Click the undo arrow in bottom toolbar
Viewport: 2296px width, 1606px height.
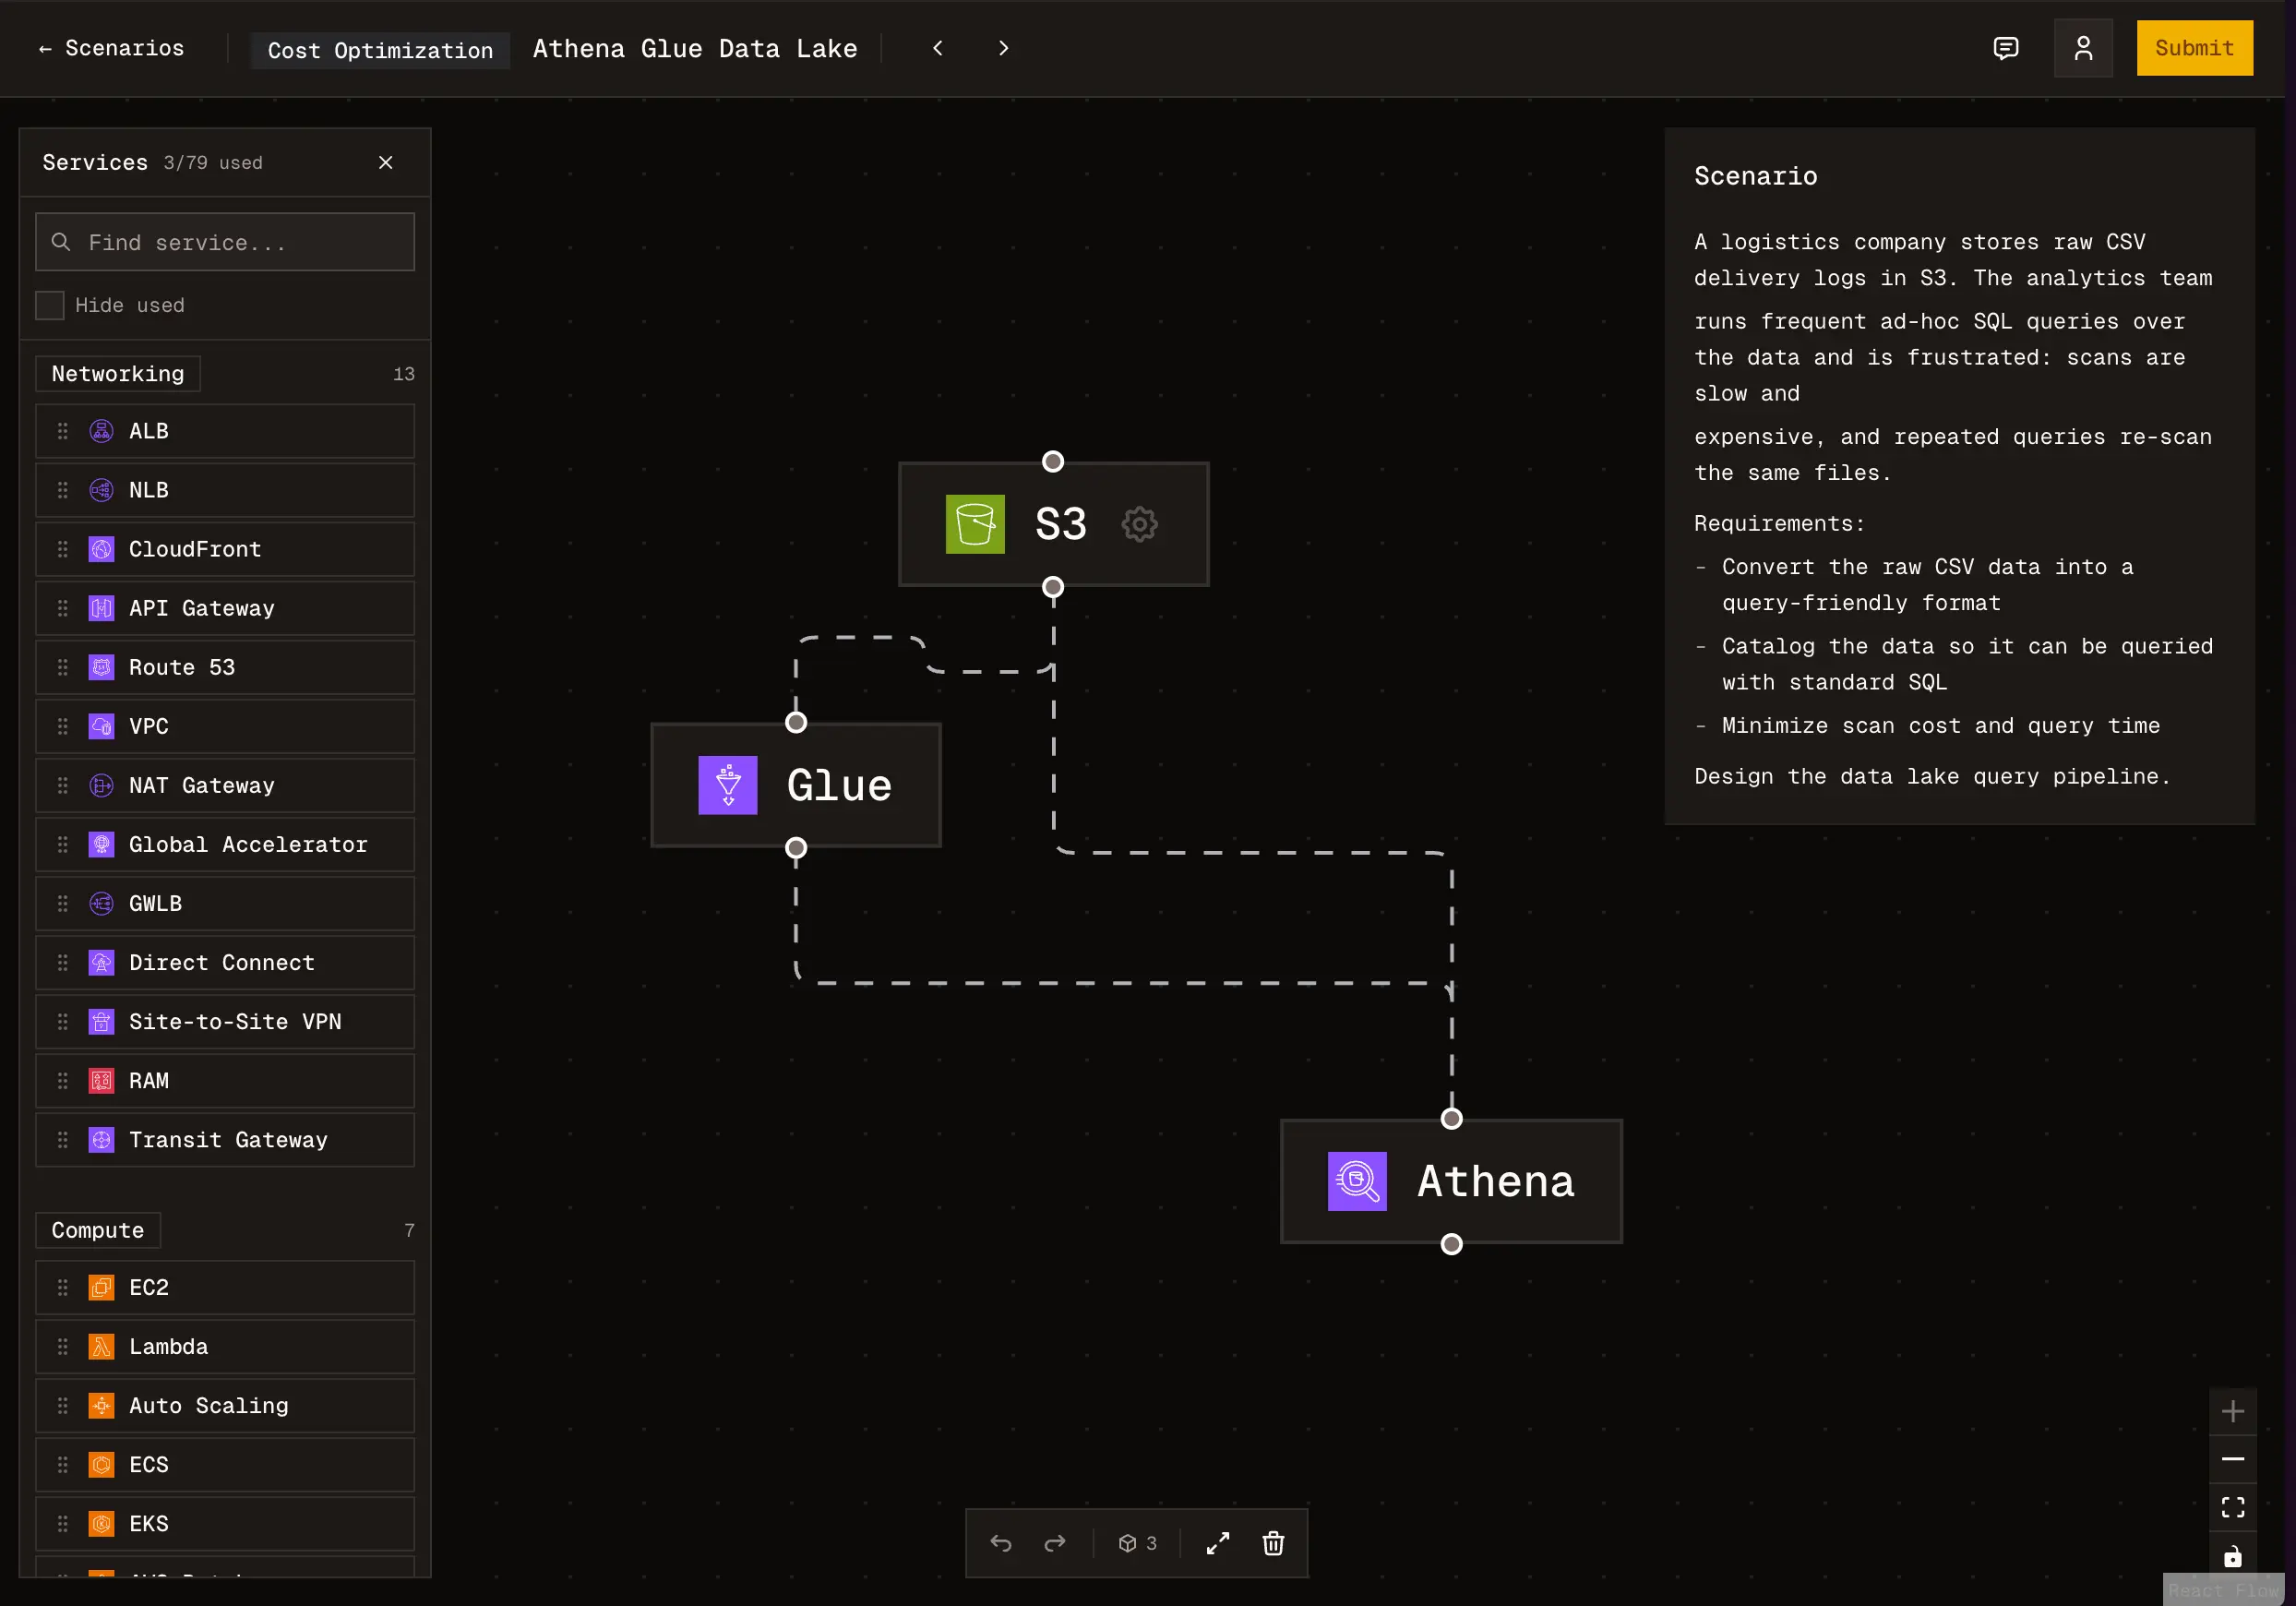(1000, 1543)
